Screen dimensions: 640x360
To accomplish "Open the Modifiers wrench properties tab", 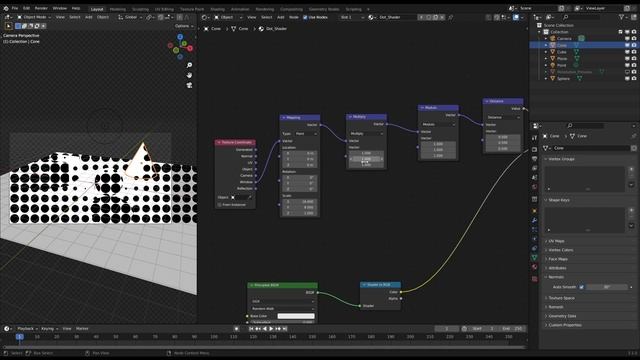I will click(x=535, y=220).
